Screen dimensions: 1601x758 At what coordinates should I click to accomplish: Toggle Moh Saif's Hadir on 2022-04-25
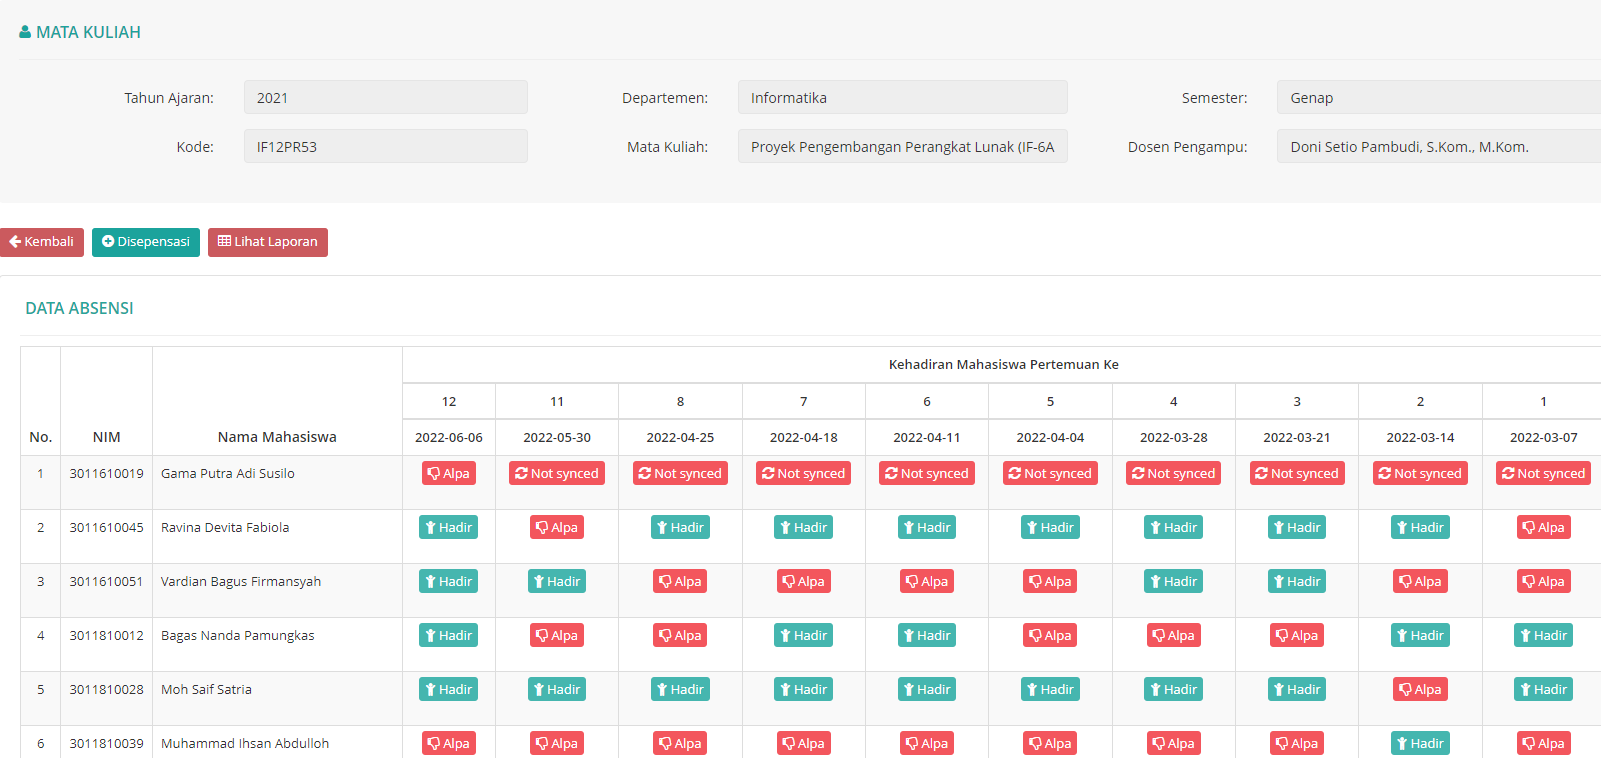pos(680,689)
